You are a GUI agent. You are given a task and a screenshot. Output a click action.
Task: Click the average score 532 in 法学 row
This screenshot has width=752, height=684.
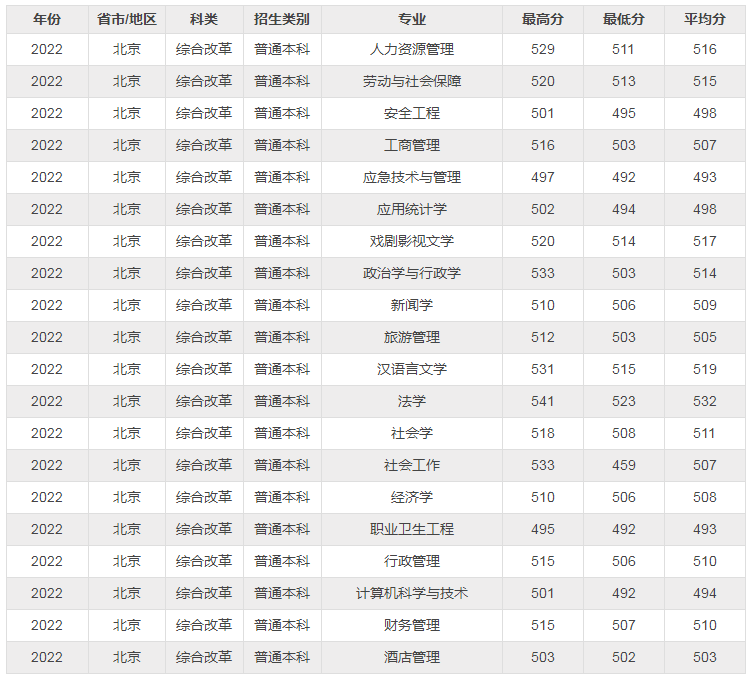[704, 401]
